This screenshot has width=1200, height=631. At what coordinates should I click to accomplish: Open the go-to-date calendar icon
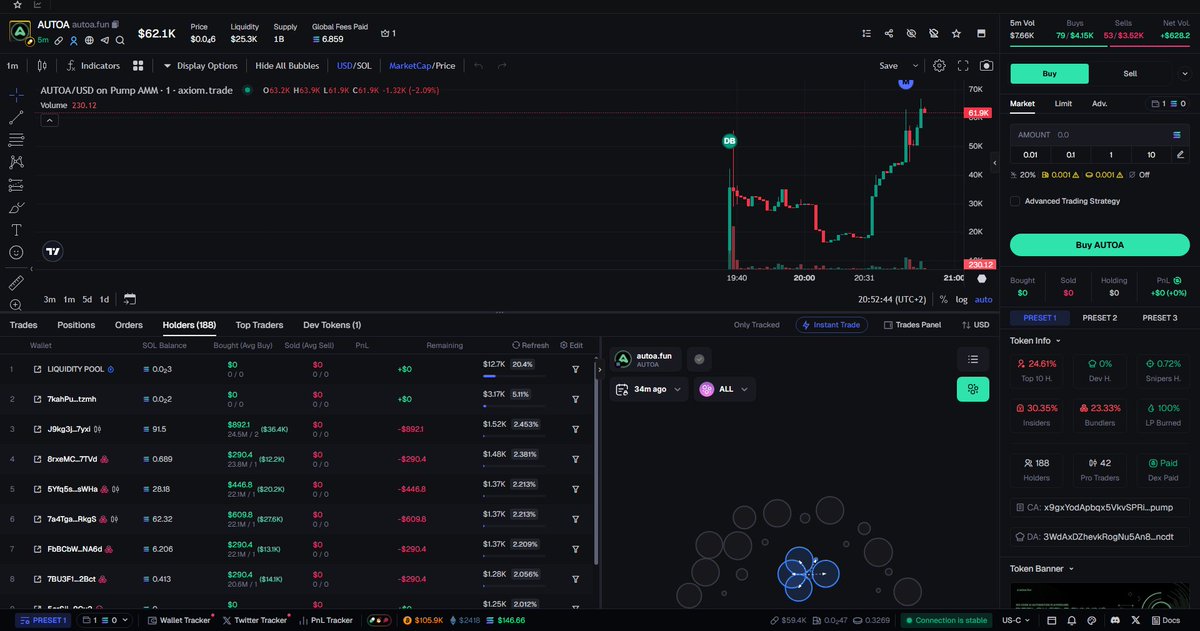click(x=130, y=299)
